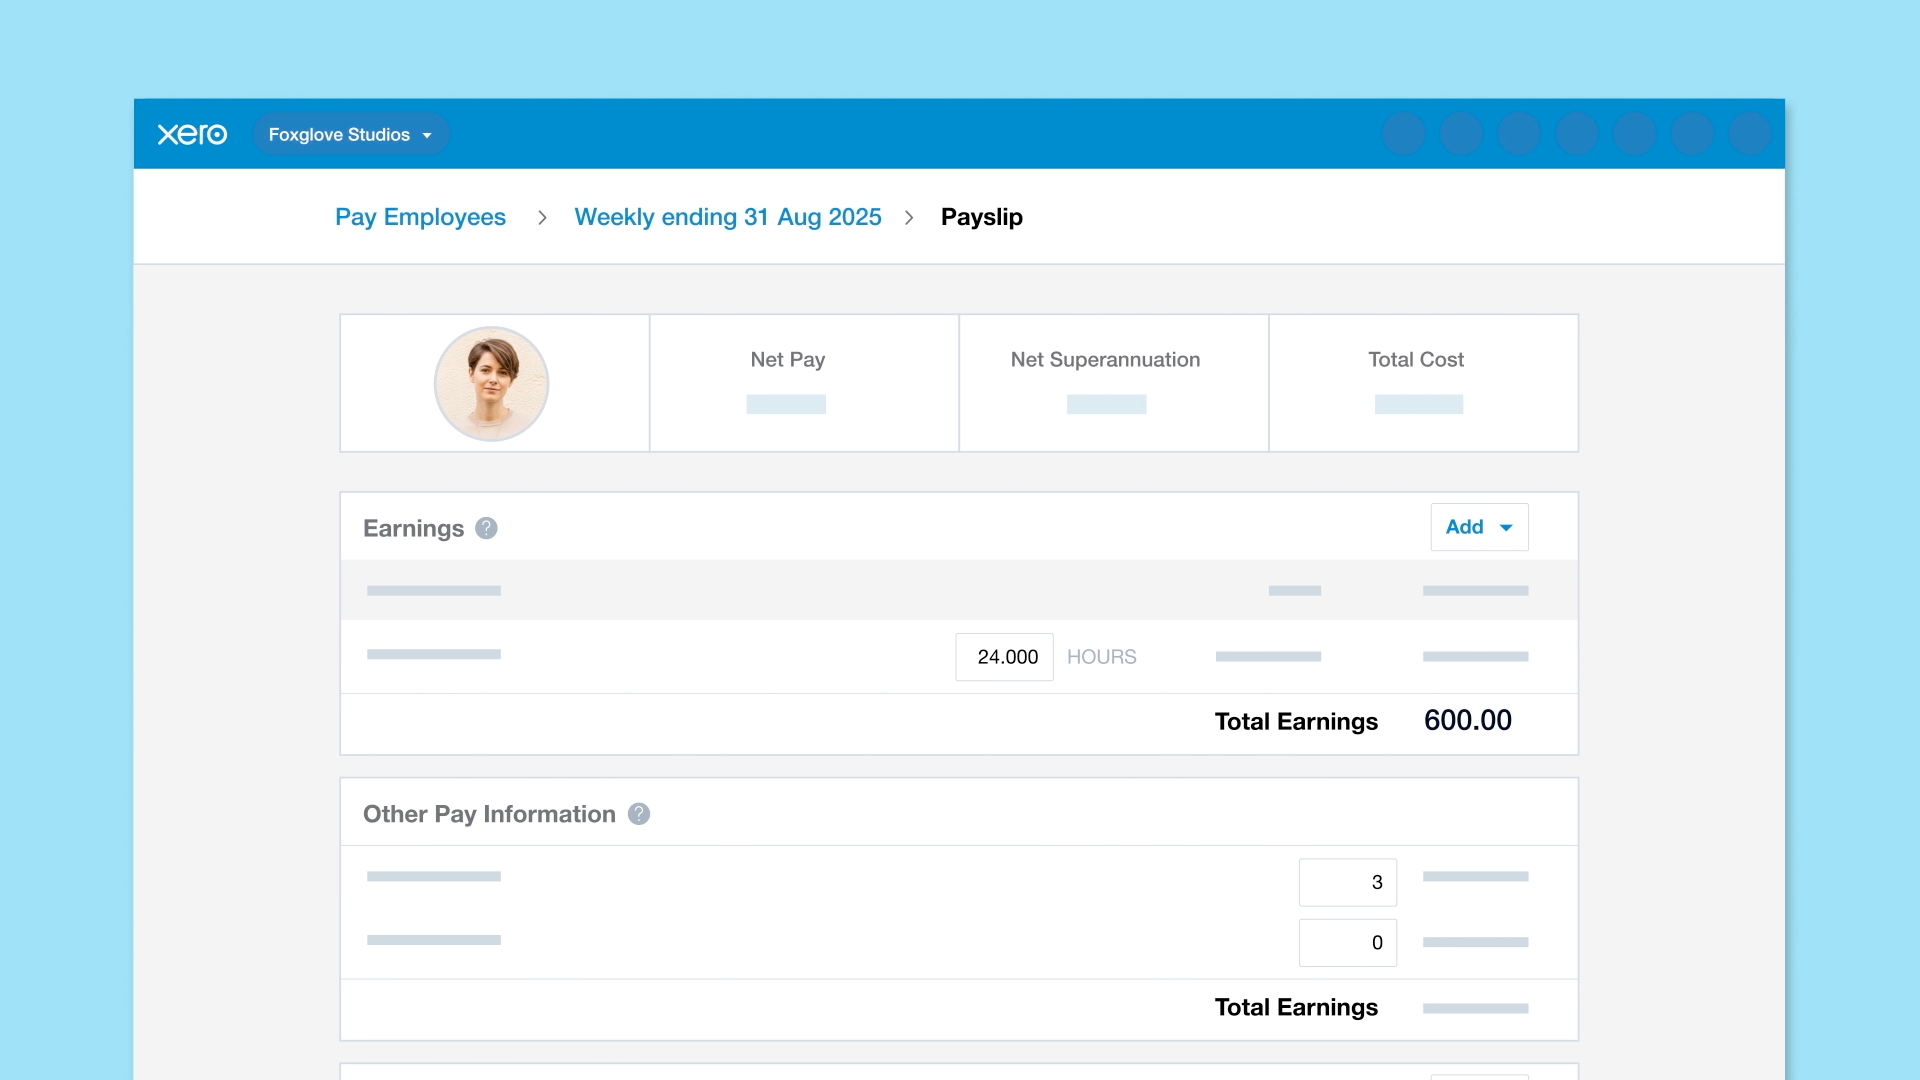Select the Payslip breadcrumb item
The image size is (1920, 1080).
[981, 217]
